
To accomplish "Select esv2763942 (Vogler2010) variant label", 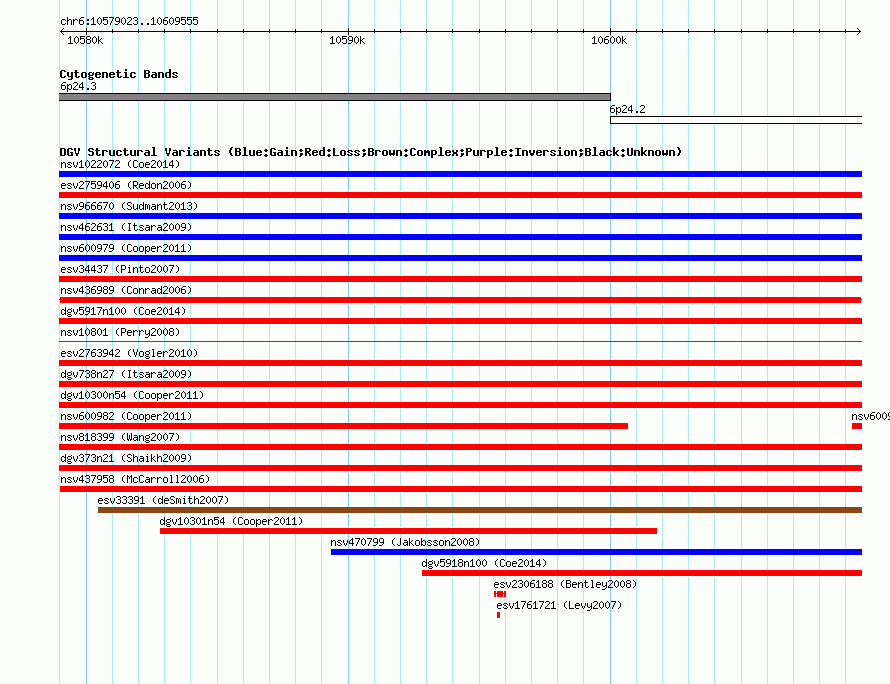I will [129, 353].
